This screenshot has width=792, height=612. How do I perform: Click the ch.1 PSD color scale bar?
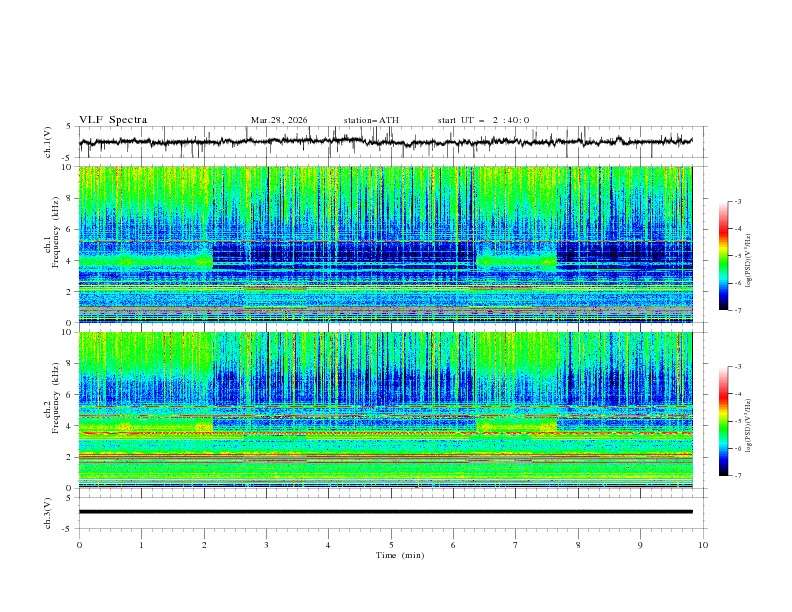(x=723, y=256)
